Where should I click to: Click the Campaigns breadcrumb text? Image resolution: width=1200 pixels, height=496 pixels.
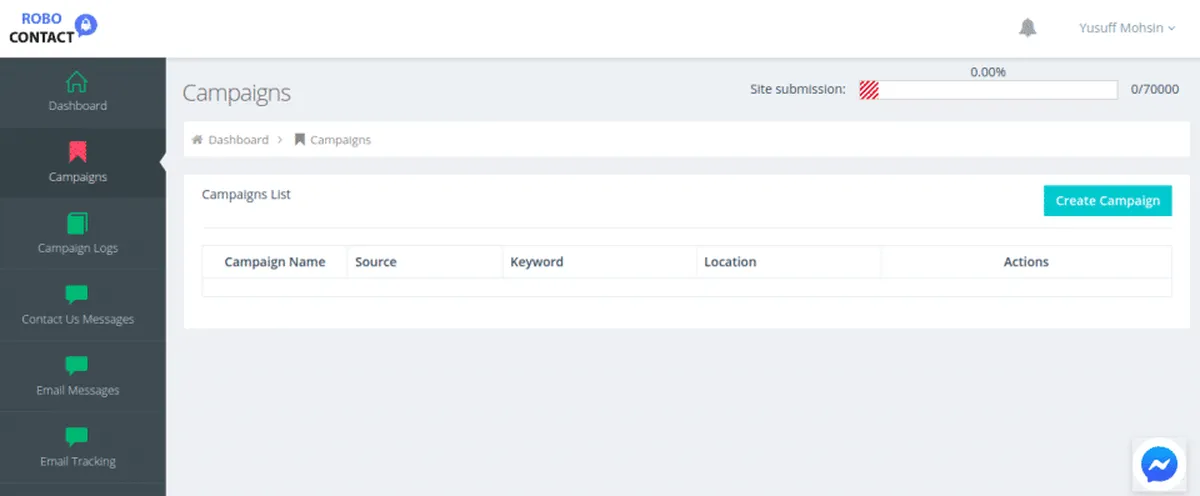click(x=340, y=140)
